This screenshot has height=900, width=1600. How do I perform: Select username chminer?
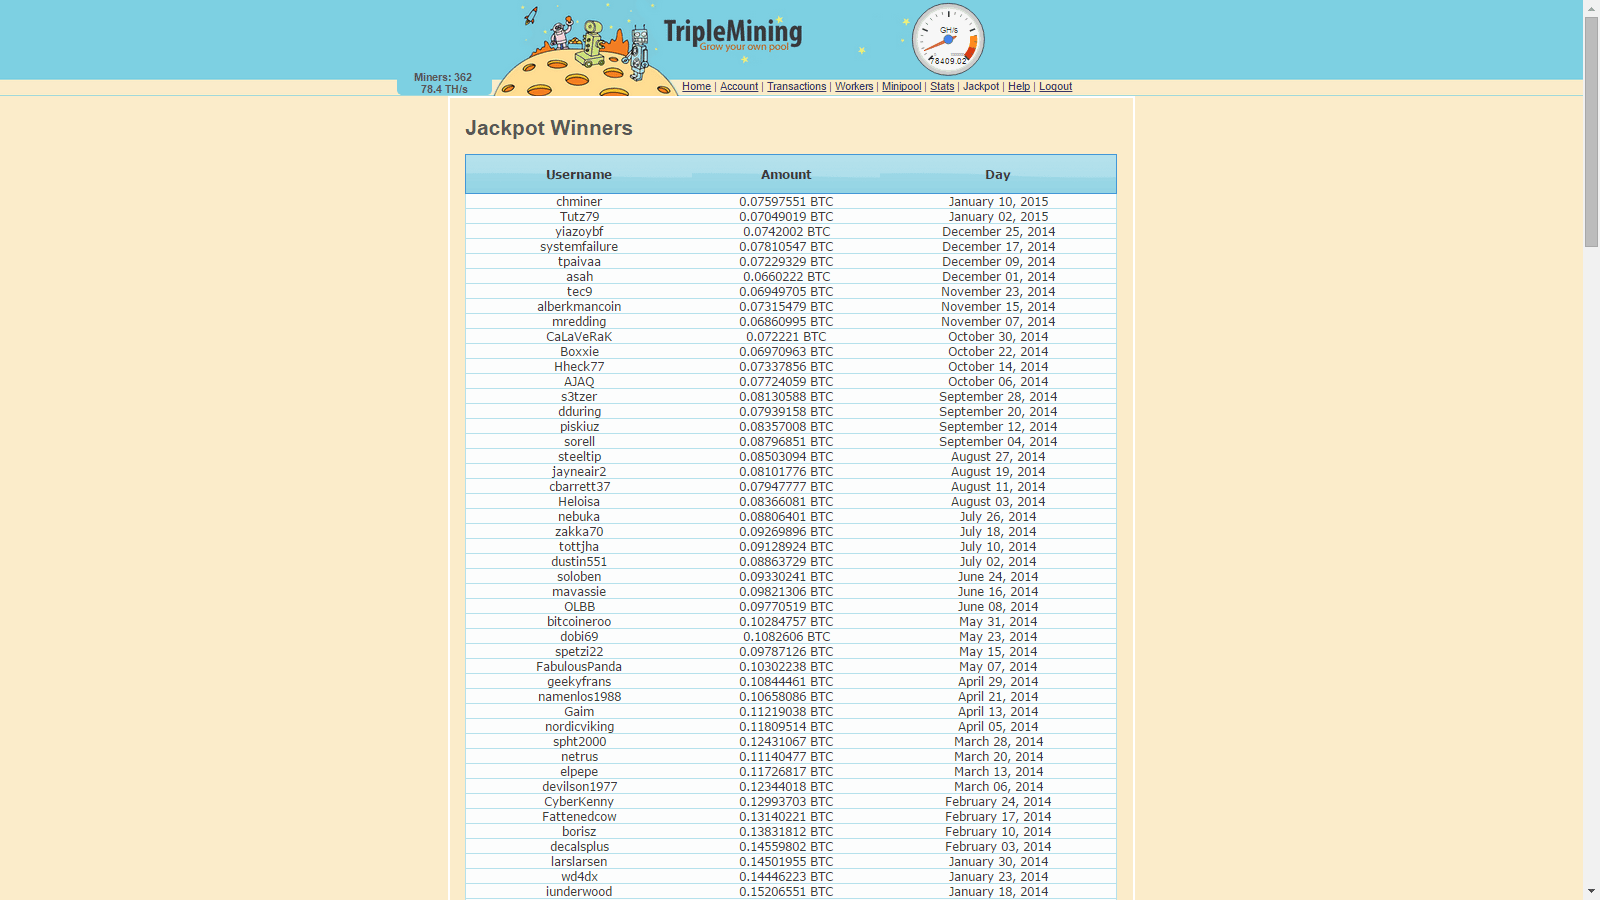pyautogui.click(x=579, y=202)
